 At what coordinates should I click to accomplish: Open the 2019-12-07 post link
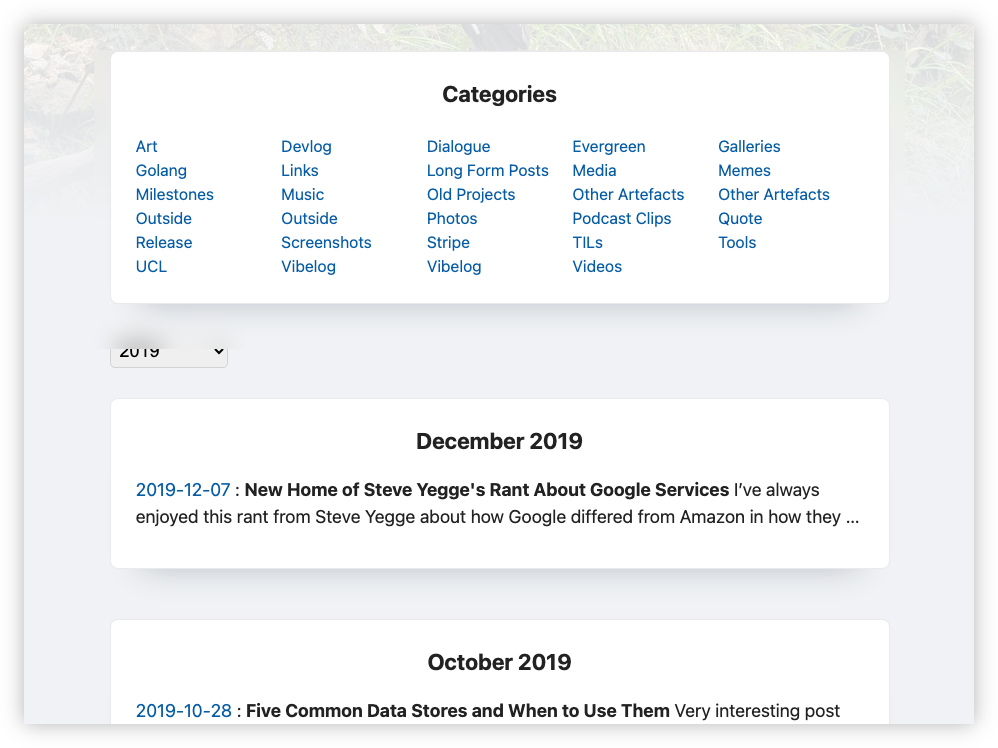183,490
